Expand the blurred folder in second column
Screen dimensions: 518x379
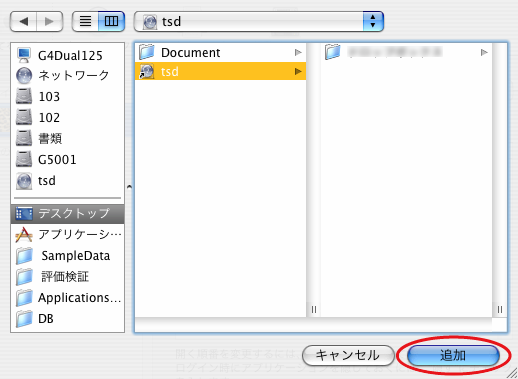(x=484, y=52)
